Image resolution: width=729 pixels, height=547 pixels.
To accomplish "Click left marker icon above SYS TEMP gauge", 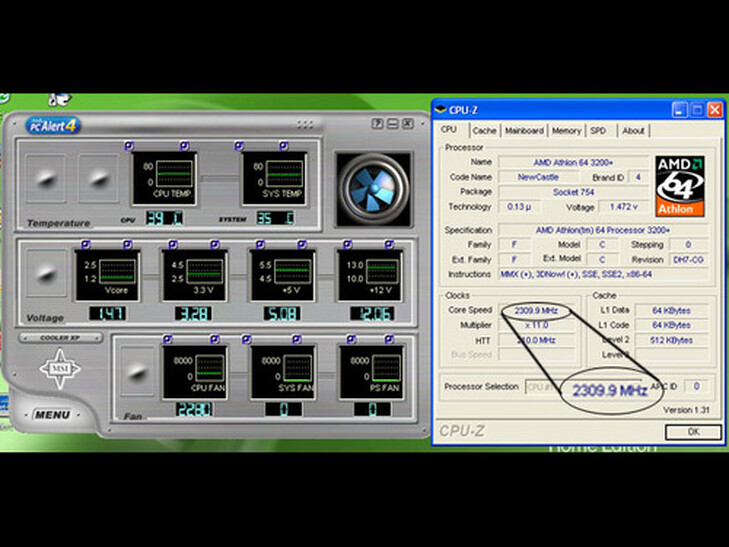I will tap(239, 146).
